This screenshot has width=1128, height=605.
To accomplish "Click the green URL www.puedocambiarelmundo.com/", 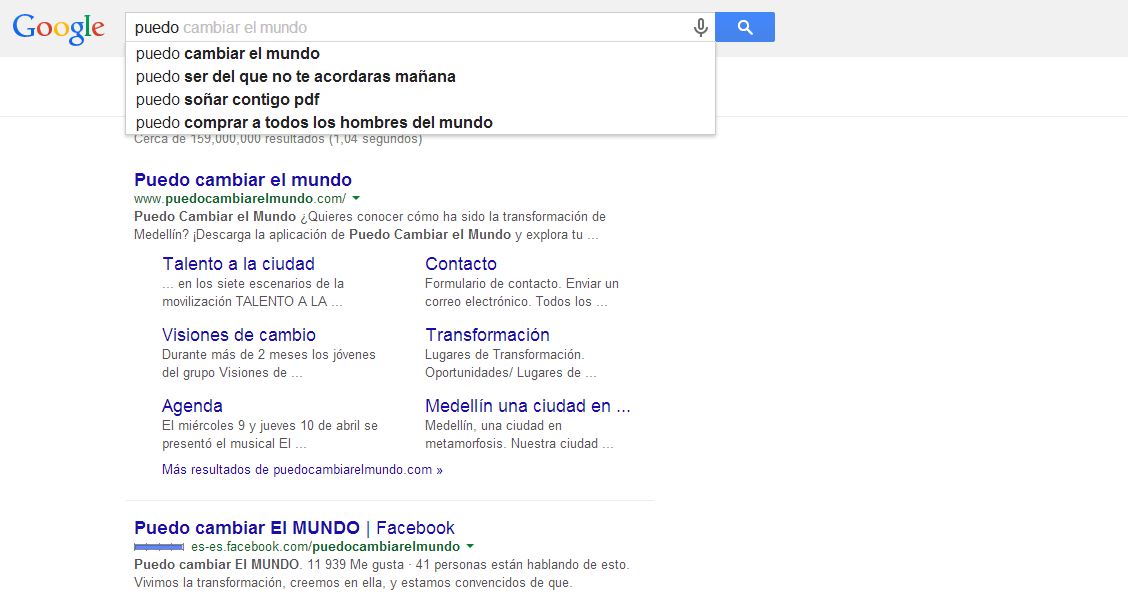I will pos(240,199).
